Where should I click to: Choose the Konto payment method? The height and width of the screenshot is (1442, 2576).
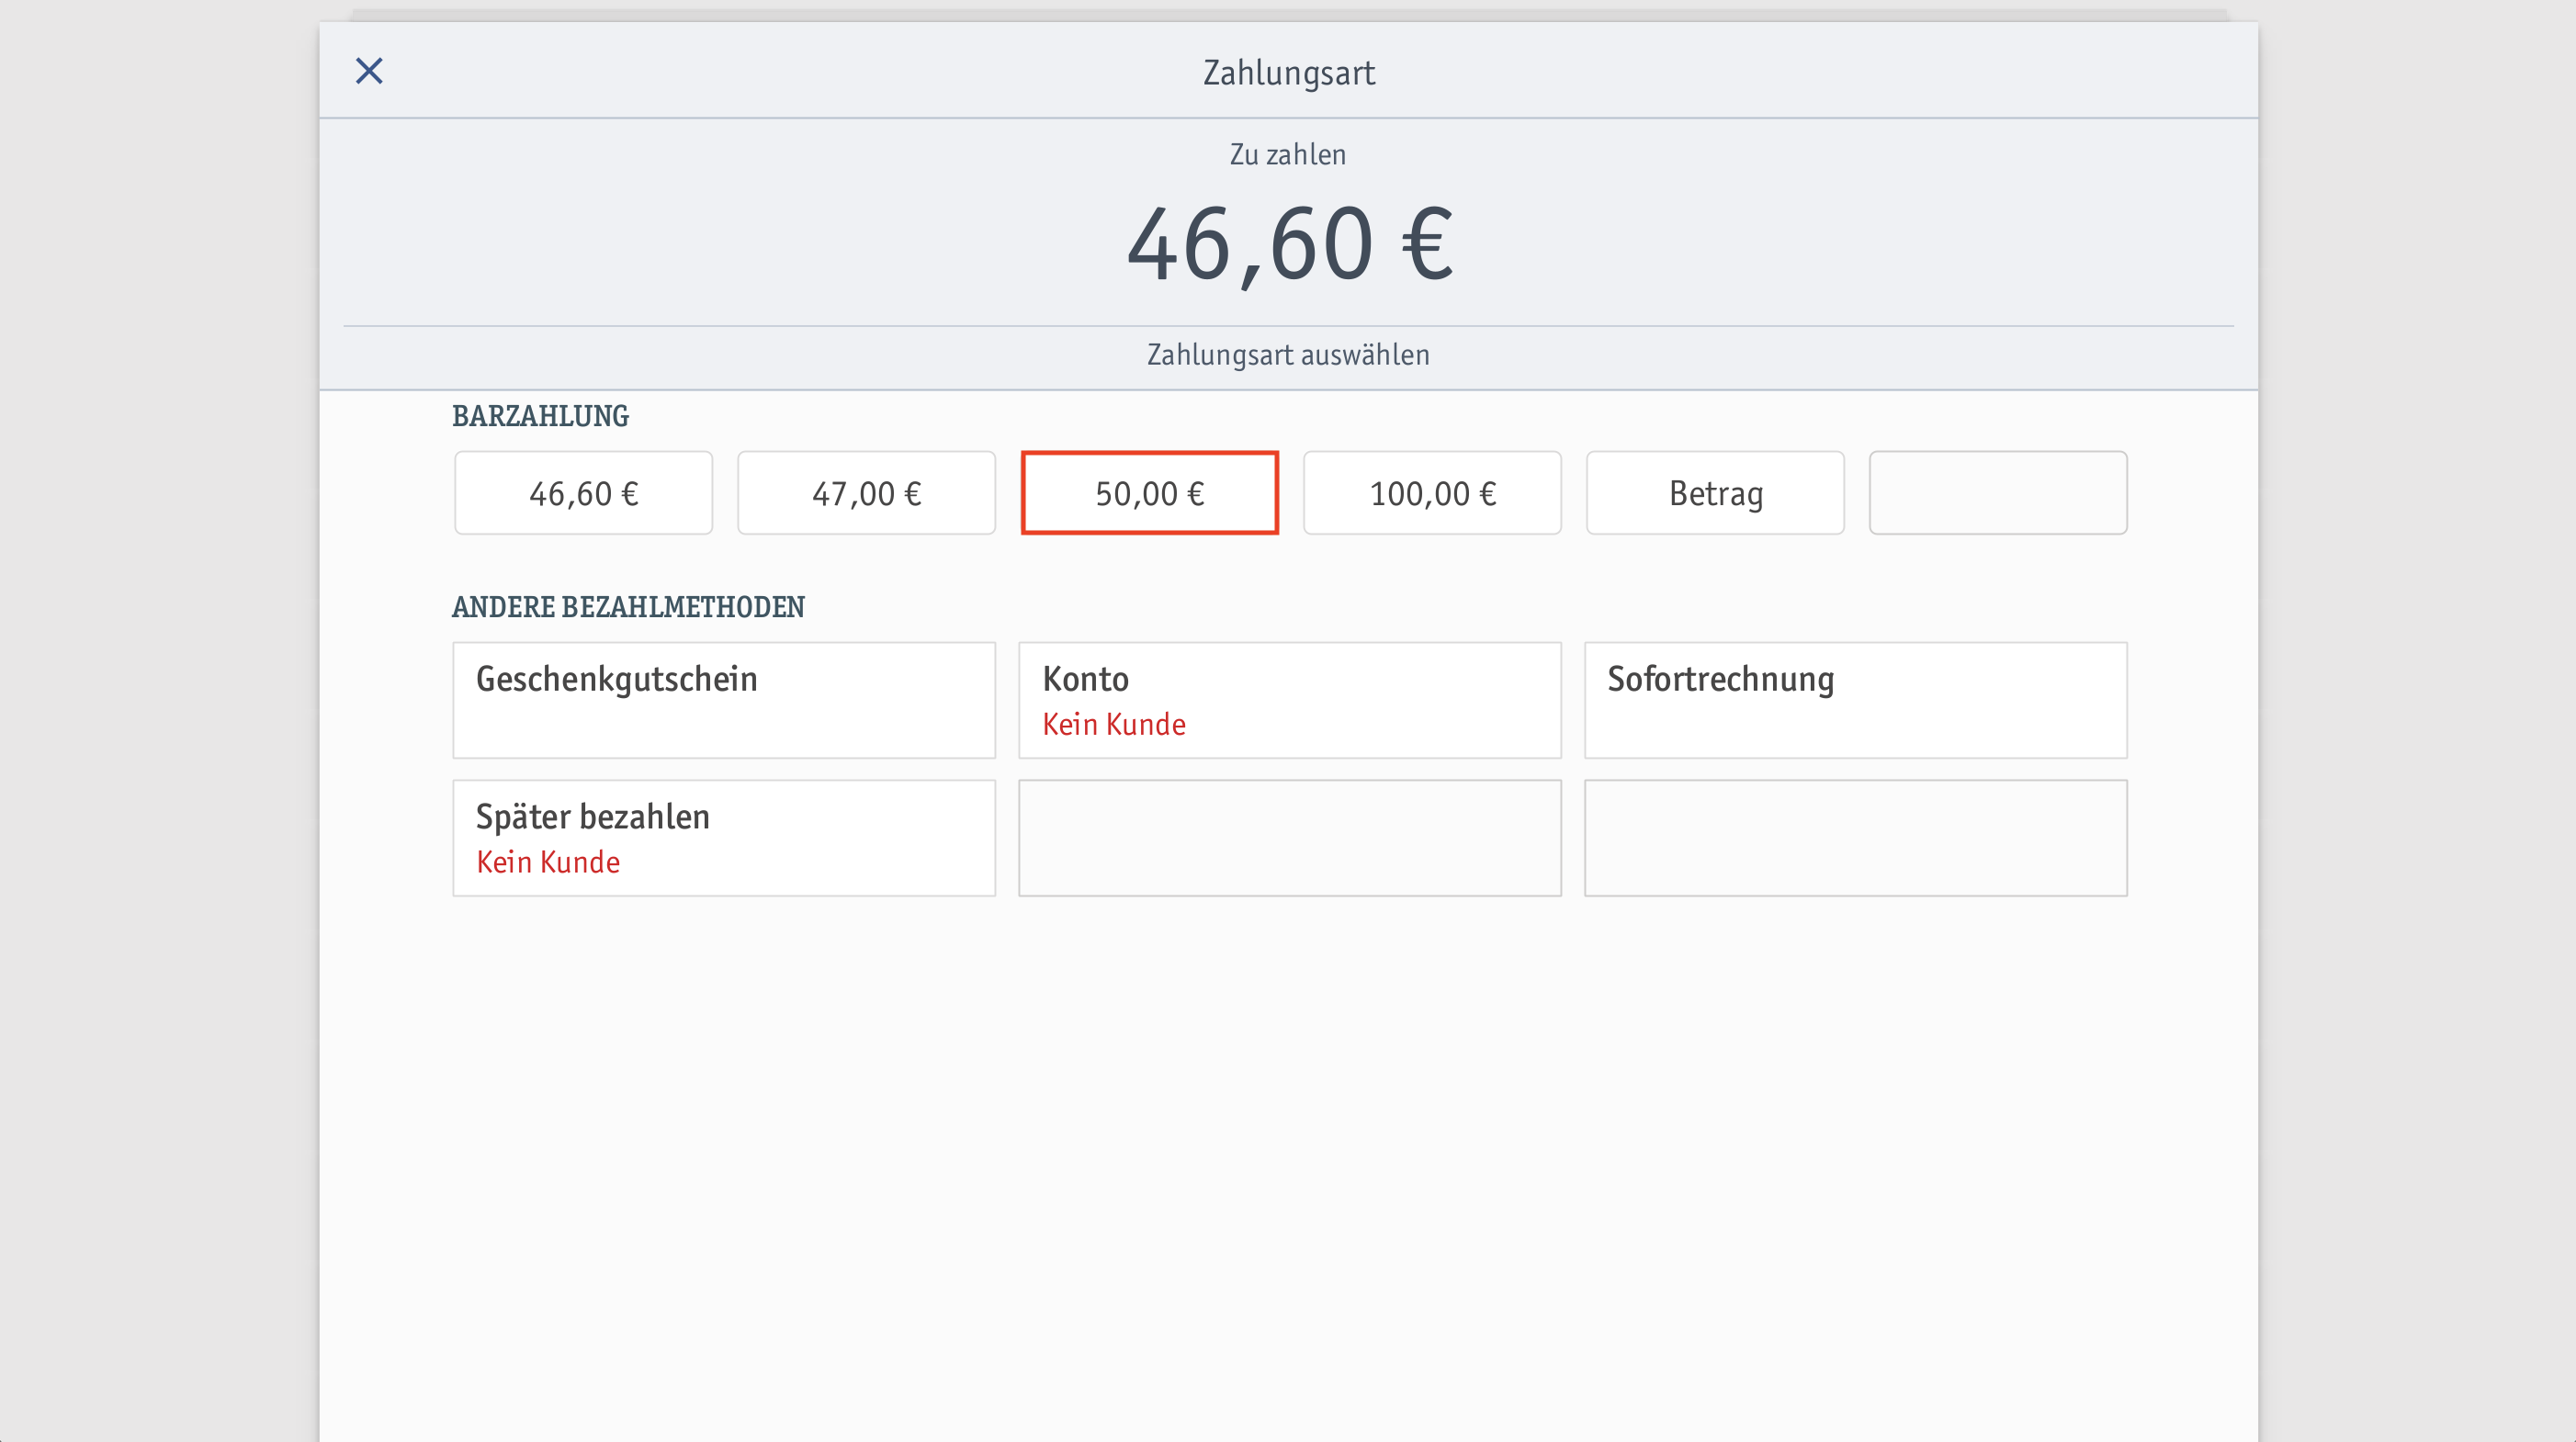[1290, 700]
